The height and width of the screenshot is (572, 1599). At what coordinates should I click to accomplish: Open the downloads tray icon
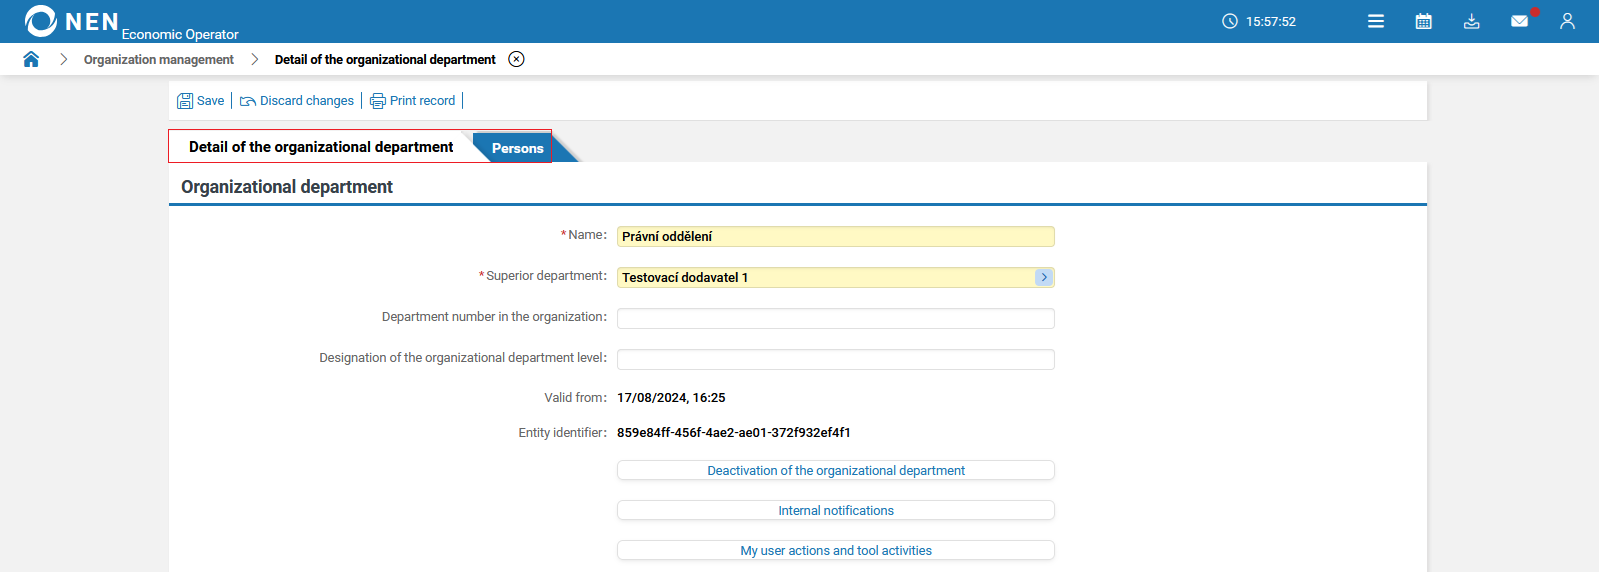[x=1472, y=21]
